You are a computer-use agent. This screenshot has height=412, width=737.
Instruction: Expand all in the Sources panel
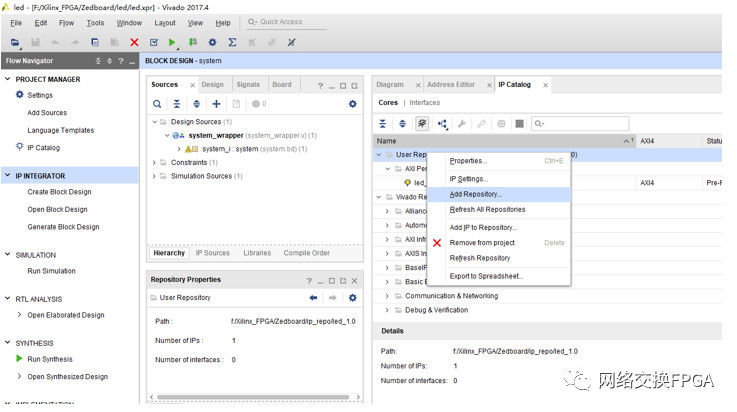pyautogui.click(x=196, y=104)
